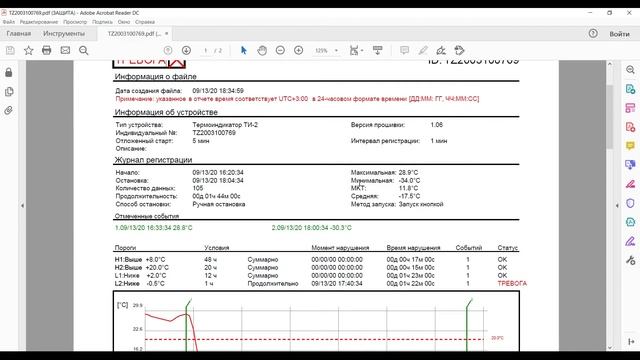Screen dimensions: 640x360
Task: Open the attachments paperclip panel
Action: coord(9,110)
